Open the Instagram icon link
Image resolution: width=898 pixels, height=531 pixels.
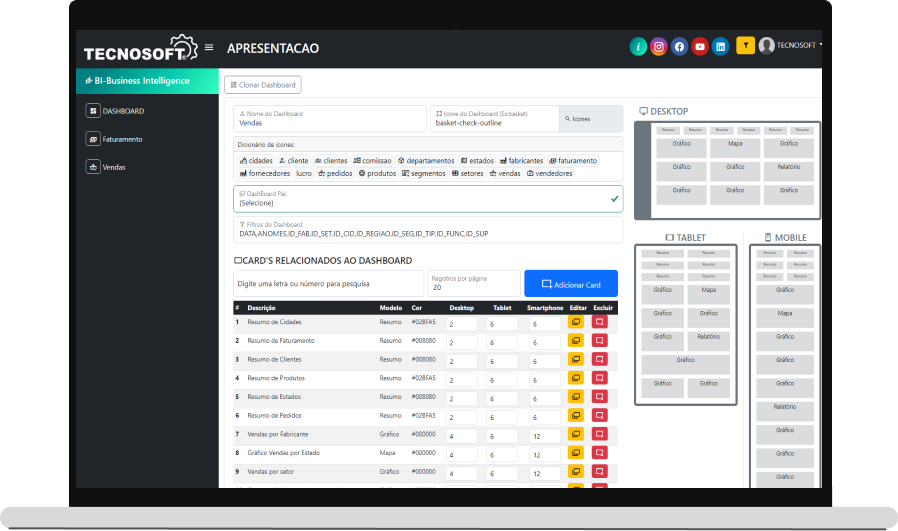point(659,46)
